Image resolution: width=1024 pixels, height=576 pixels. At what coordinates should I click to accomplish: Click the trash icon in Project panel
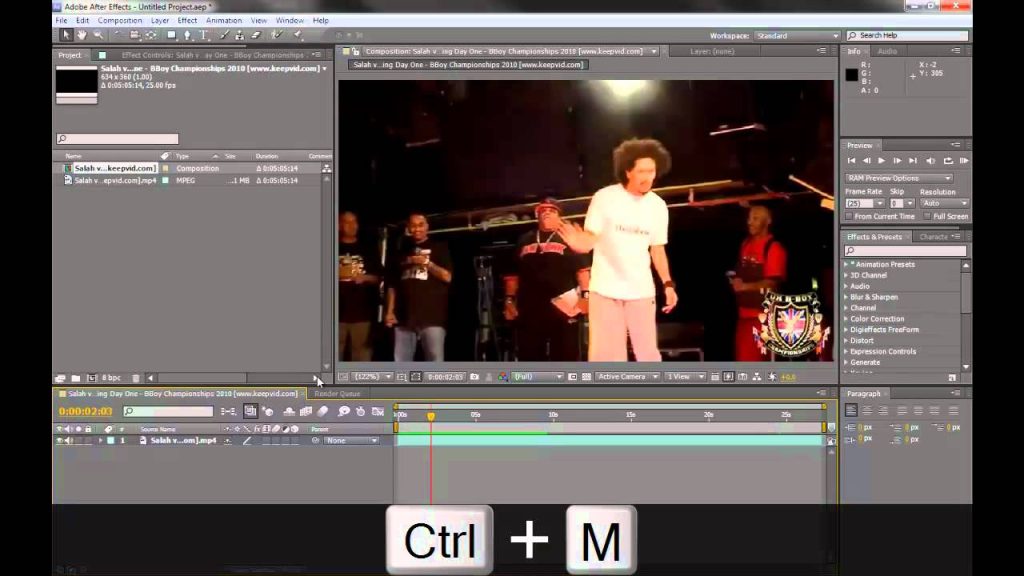point(136,378)
